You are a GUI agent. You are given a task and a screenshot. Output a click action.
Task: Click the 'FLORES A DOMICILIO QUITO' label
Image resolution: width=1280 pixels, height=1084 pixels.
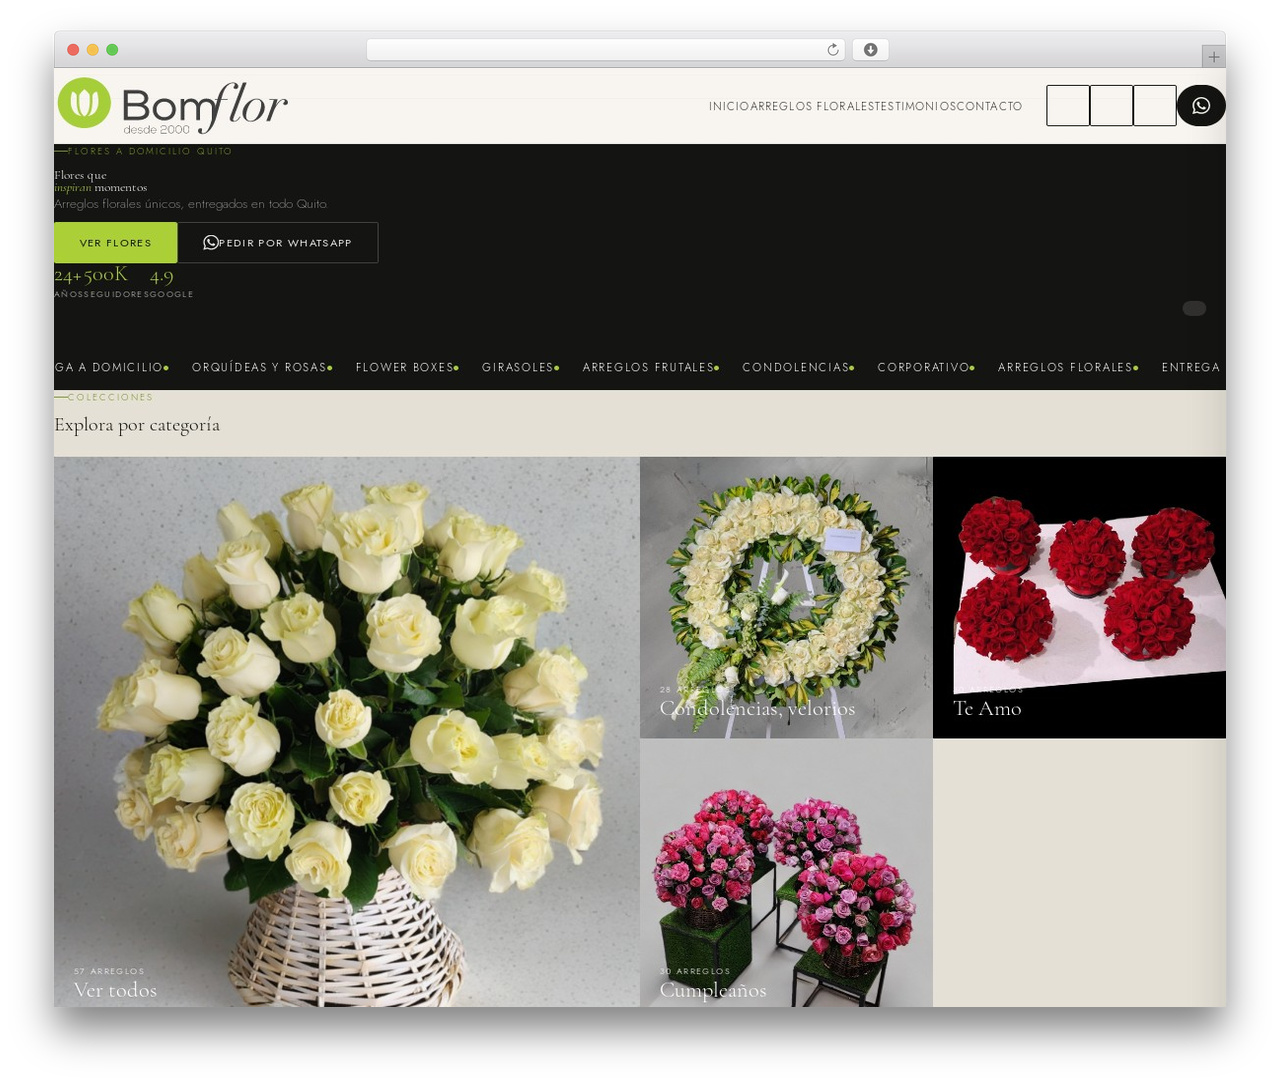[150, 151]
